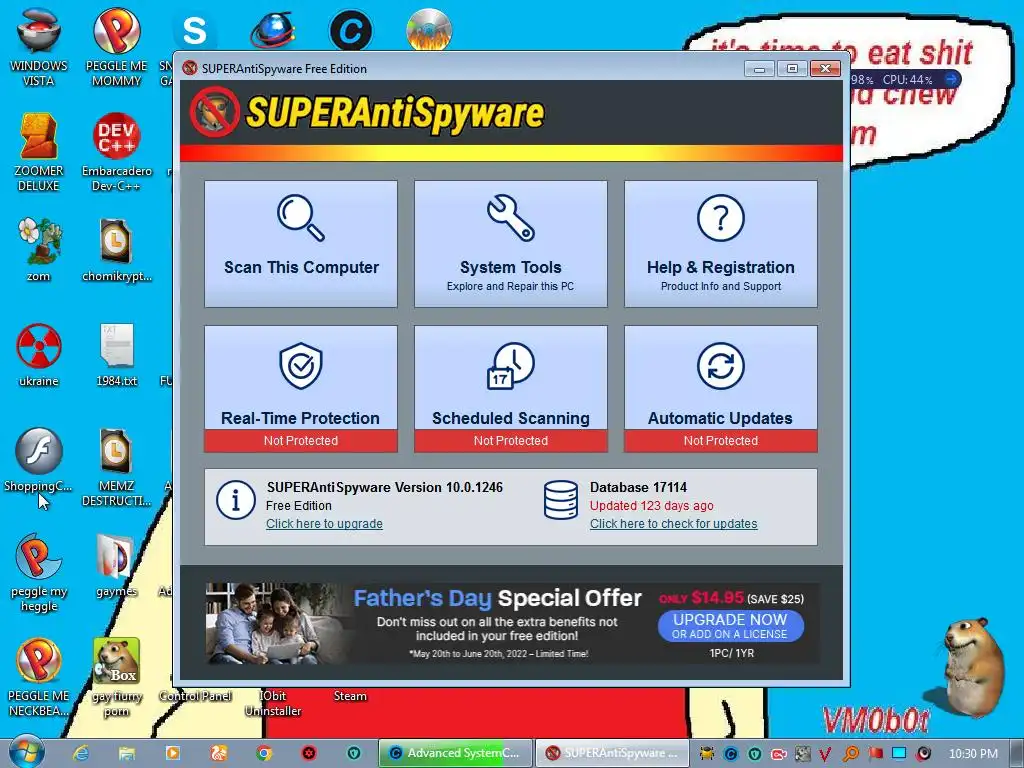Click Internet Explorer icon in taskbar
The height and width of the screenshot is (768, 1024).
(81, 753)
